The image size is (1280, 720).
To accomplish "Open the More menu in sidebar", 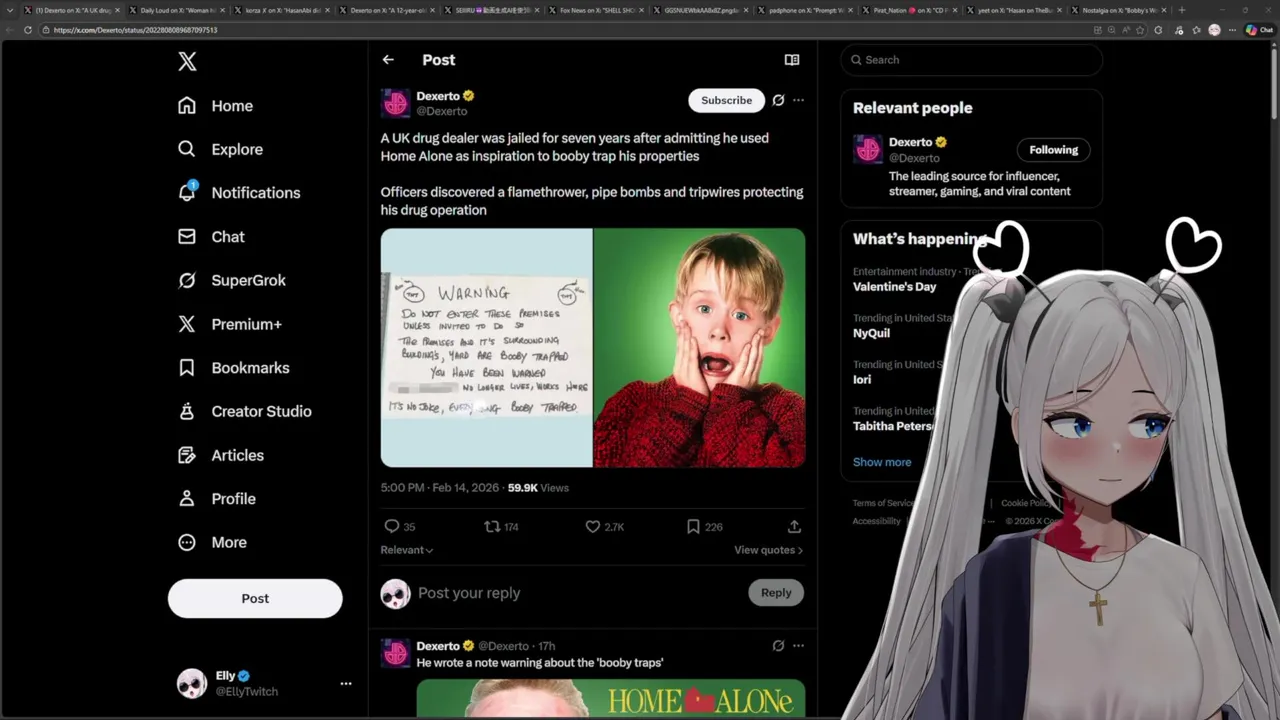I will pos(212,542).
